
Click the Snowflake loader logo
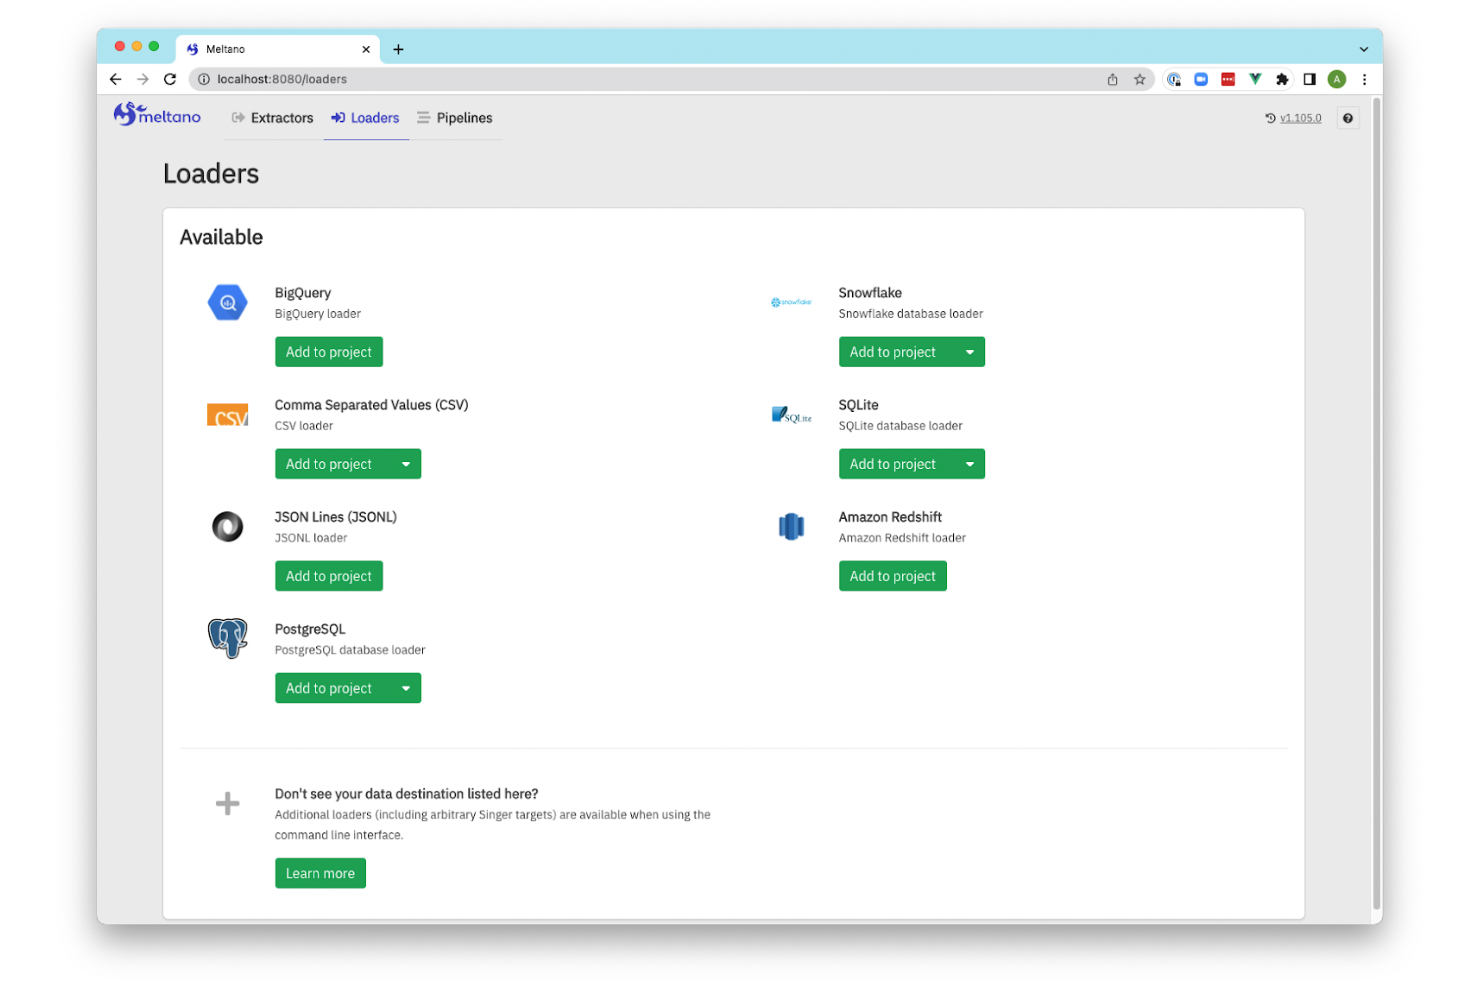click(x=791, y=301)
